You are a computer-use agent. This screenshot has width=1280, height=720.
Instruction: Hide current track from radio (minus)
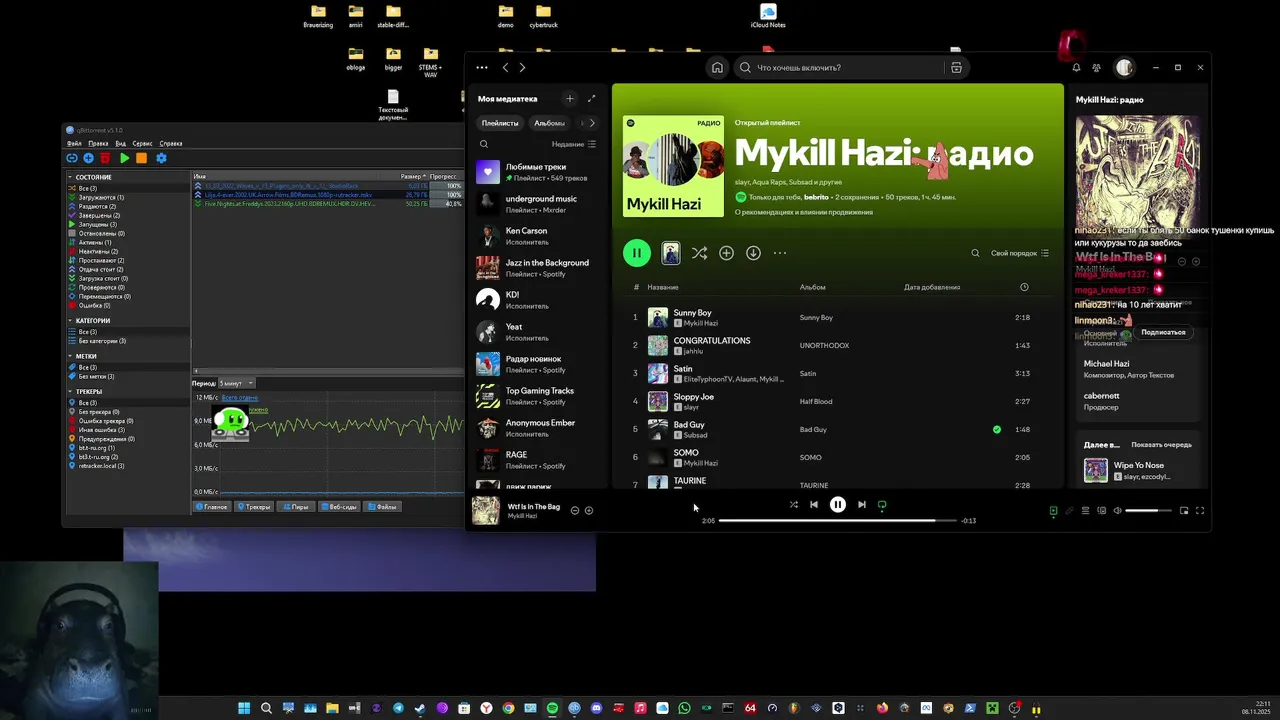click(x=575, y=510)
